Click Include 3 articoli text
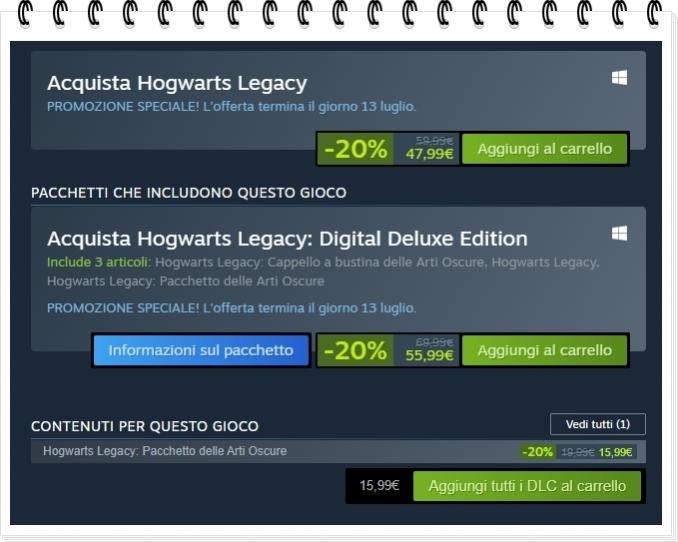This screenshot has height=542, width=678. coord(98,263)
